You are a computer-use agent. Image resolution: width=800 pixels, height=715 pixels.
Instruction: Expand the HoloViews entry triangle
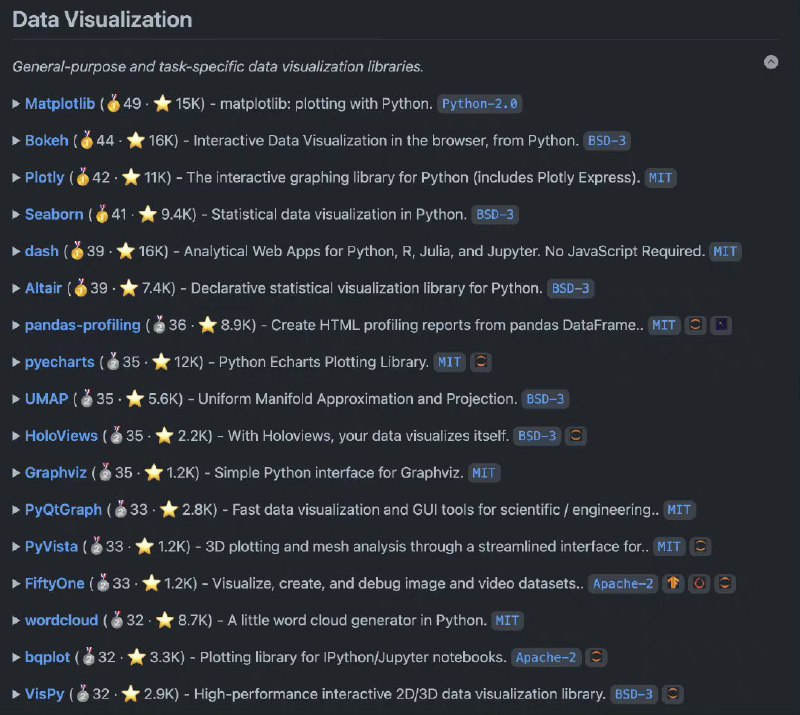tap(16, 436)
